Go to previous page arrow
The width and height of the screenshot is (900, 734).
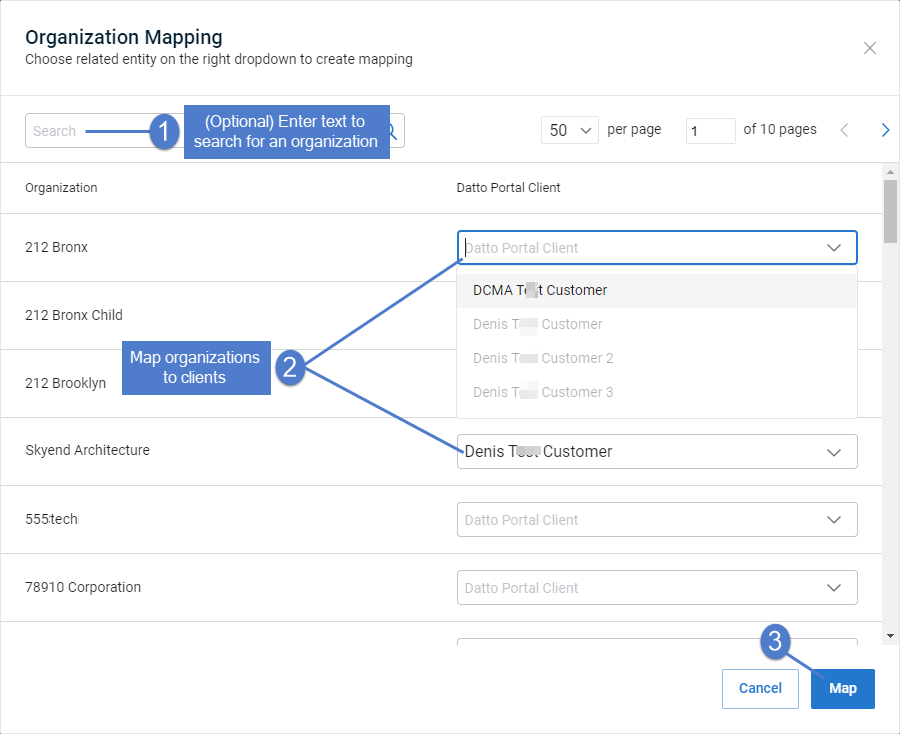click(844, 130)
